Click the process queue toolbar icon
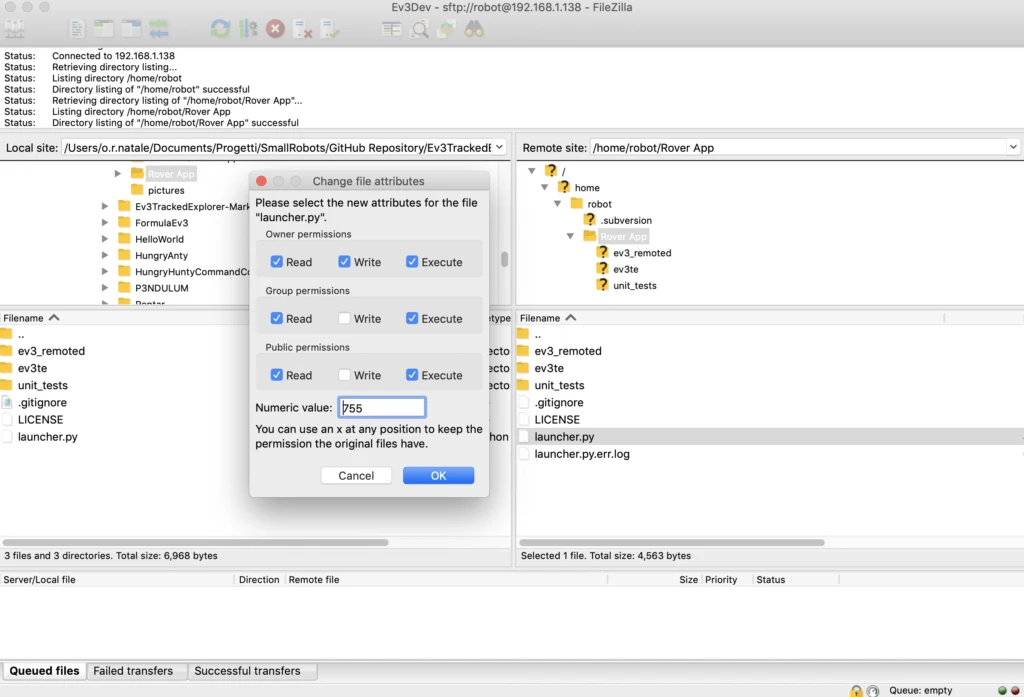1024x697 pixels. tap(248, 29)
